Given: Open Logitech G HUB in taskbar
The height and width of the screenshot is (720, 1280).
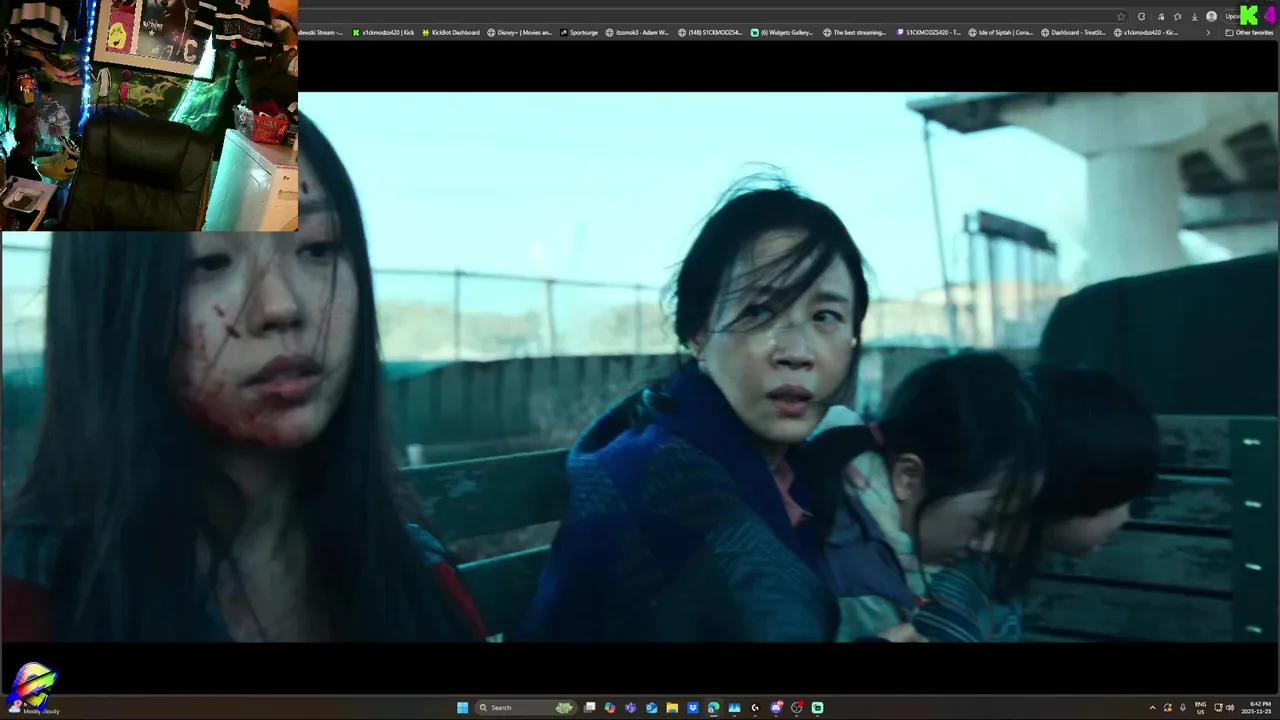Looking at the screenshot, I should [755, 708].
